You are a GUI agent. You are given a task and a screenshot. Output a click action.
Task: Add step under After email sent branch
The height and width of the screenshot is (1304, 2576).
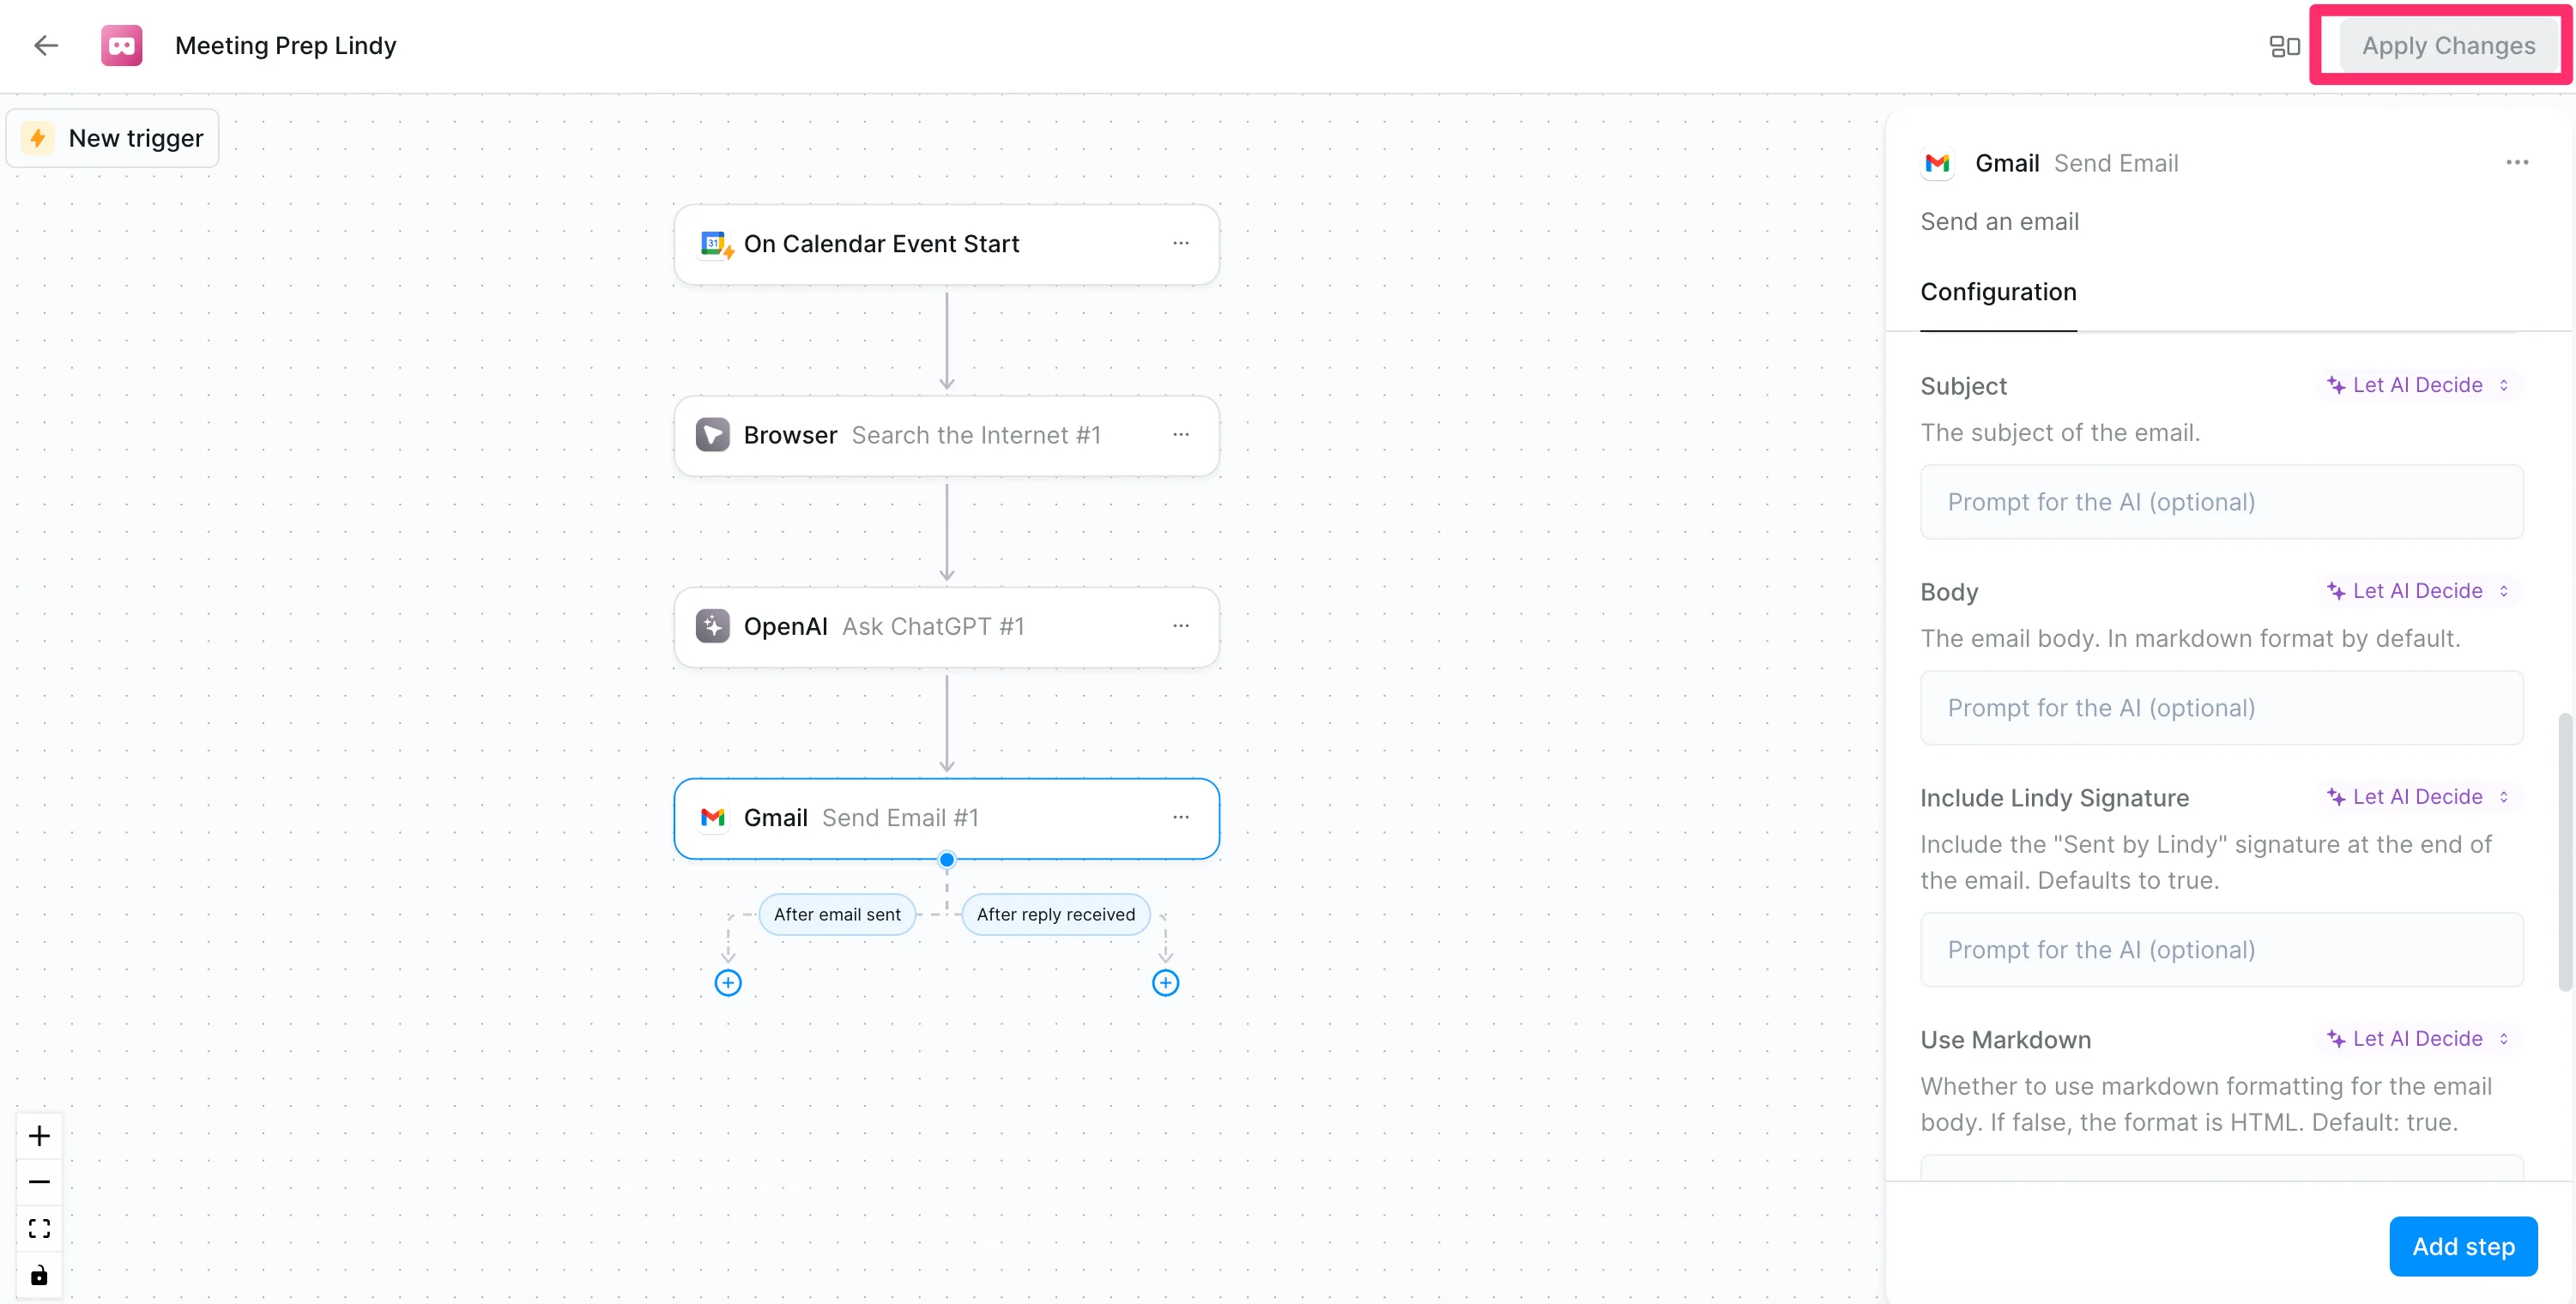(x=728, y=983)
